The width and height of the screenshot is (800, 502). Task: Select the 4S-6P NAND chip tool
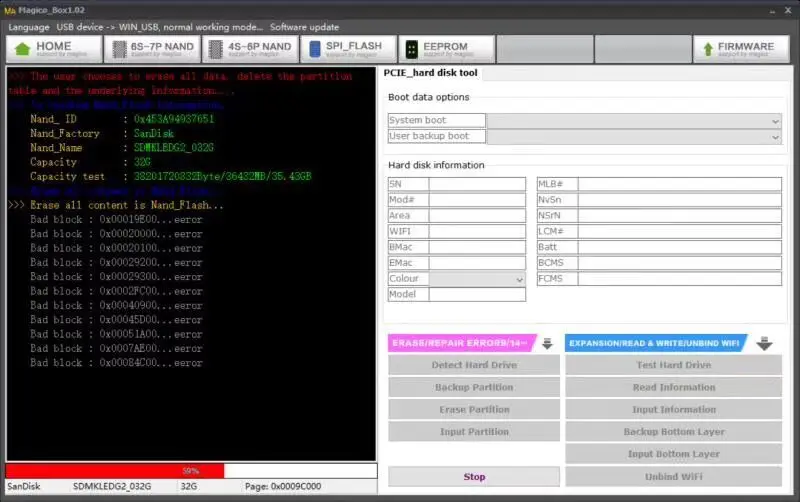coord(251,49)
